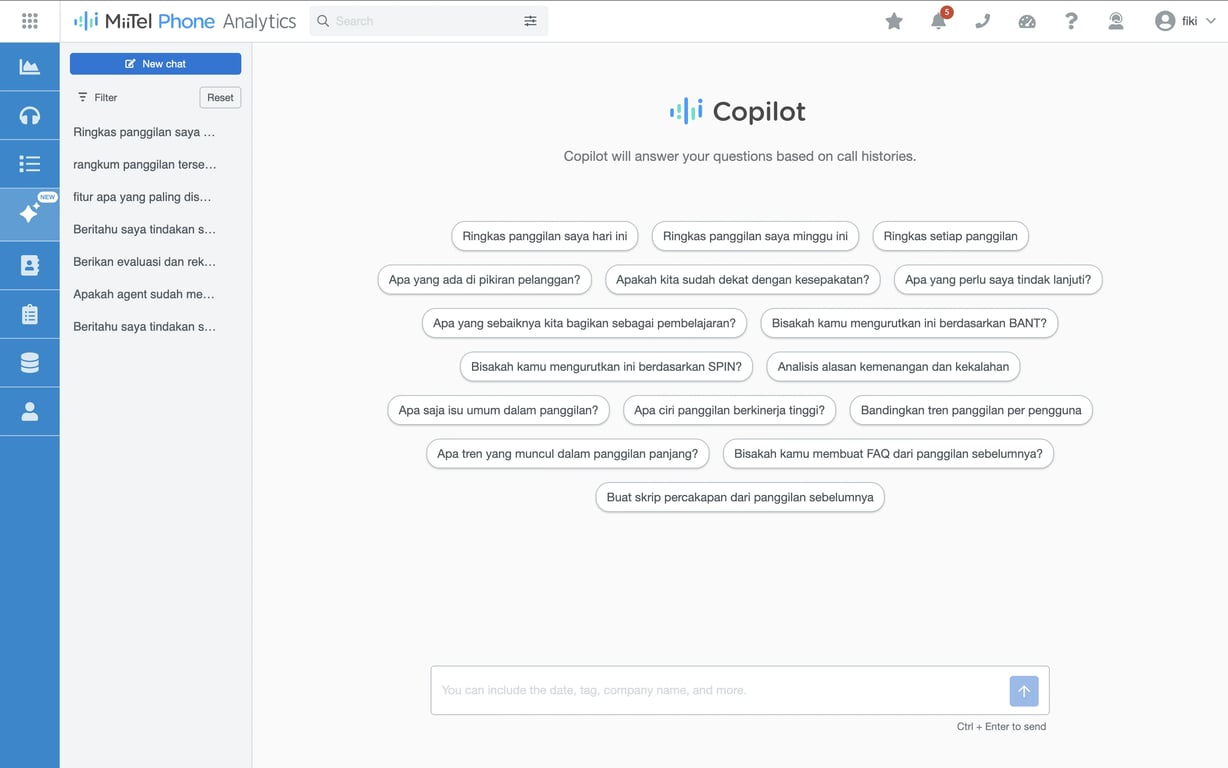
Task: Click the help question mark icon
Action: point(1071,21)
